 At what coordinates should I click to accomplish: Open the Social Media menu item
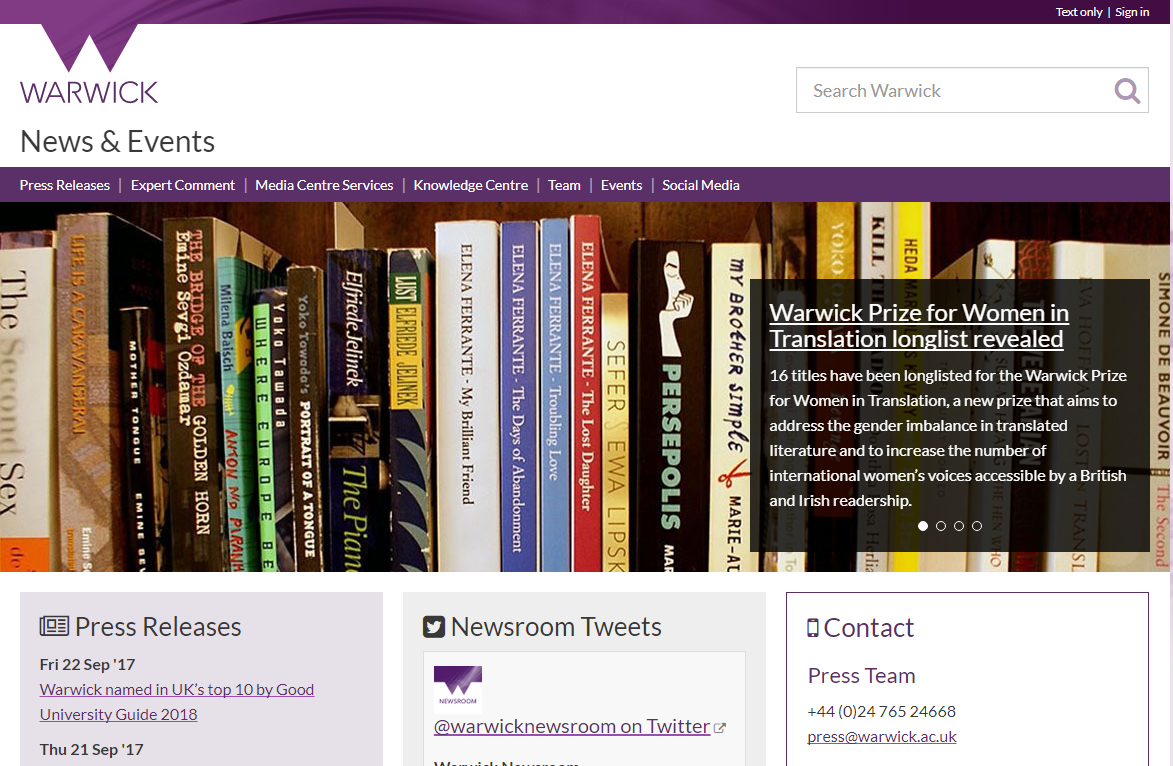(701, 185)
